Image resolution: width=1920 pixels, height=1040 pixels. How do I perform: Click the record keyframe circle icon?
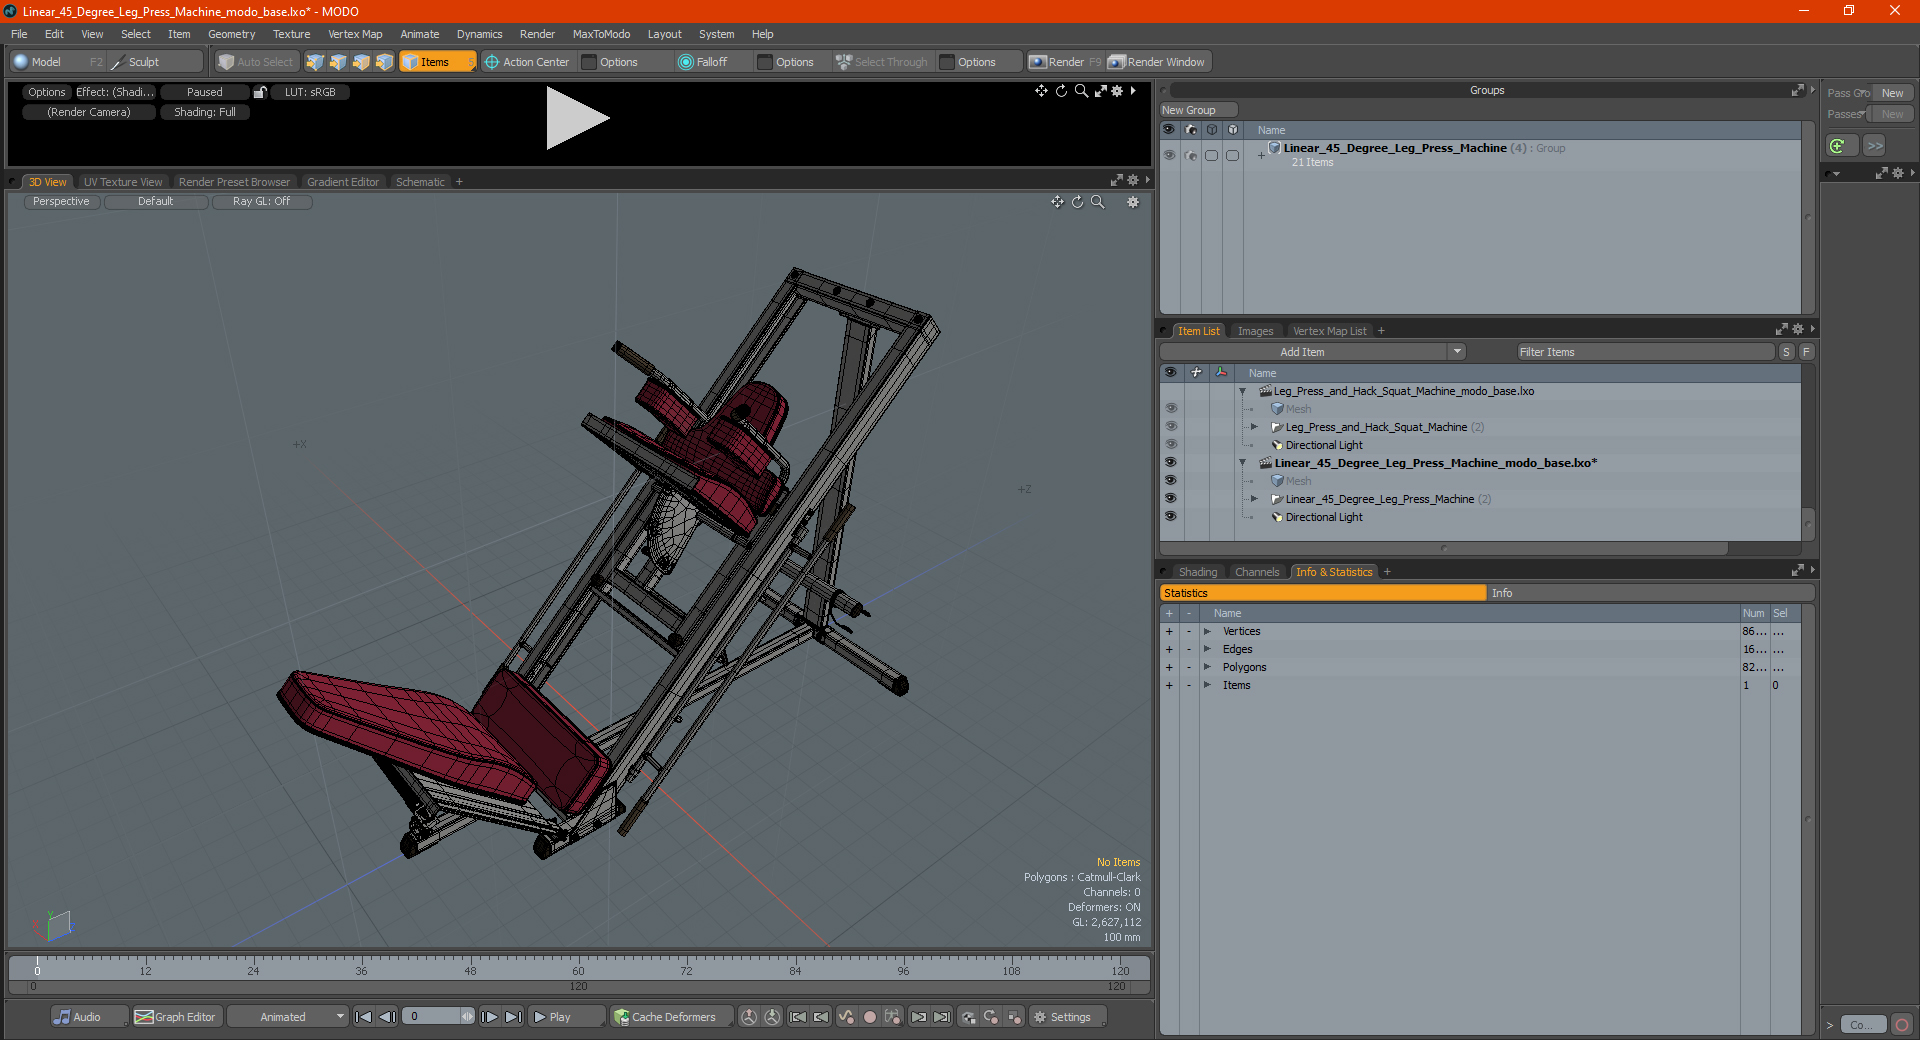pyautogui.click(x=870, y=1017)
